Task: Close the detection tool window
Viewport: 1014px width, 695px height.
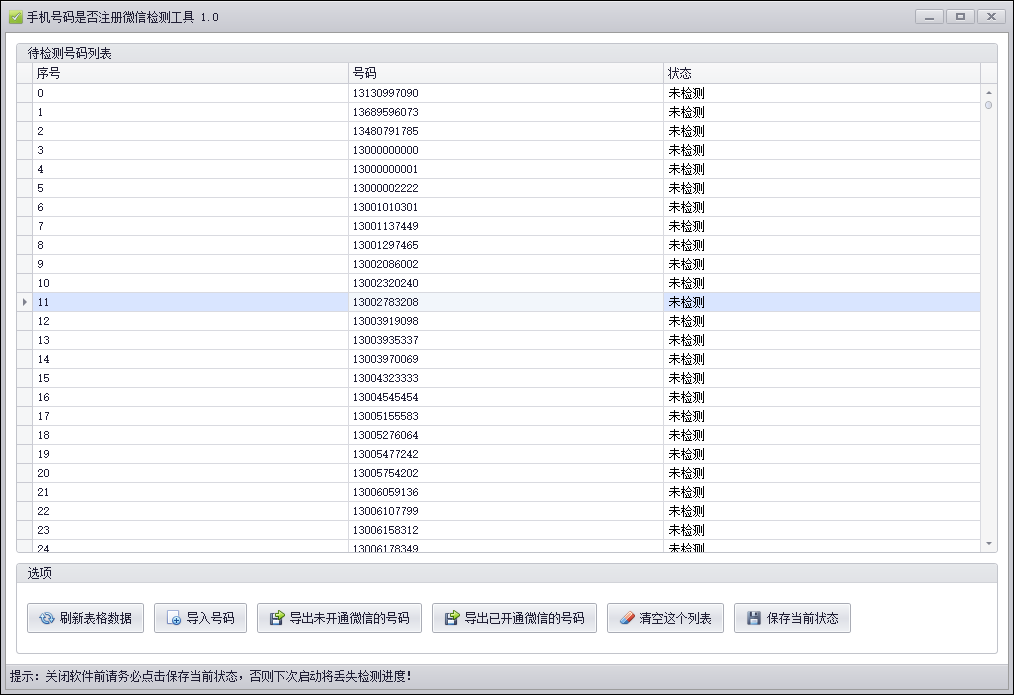Action: point(991,17)
